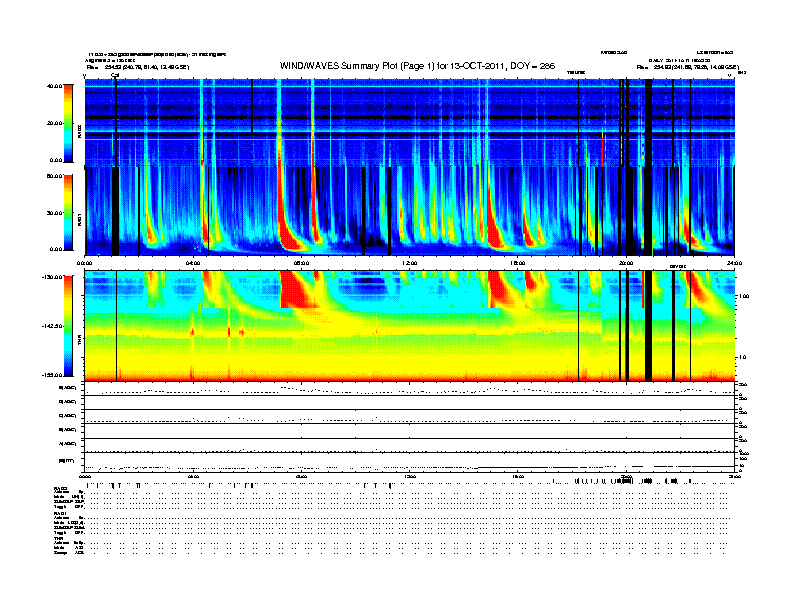Click the 24:00 tick below RAD1 panel
The image size is (792, 612).
point(734,263)
